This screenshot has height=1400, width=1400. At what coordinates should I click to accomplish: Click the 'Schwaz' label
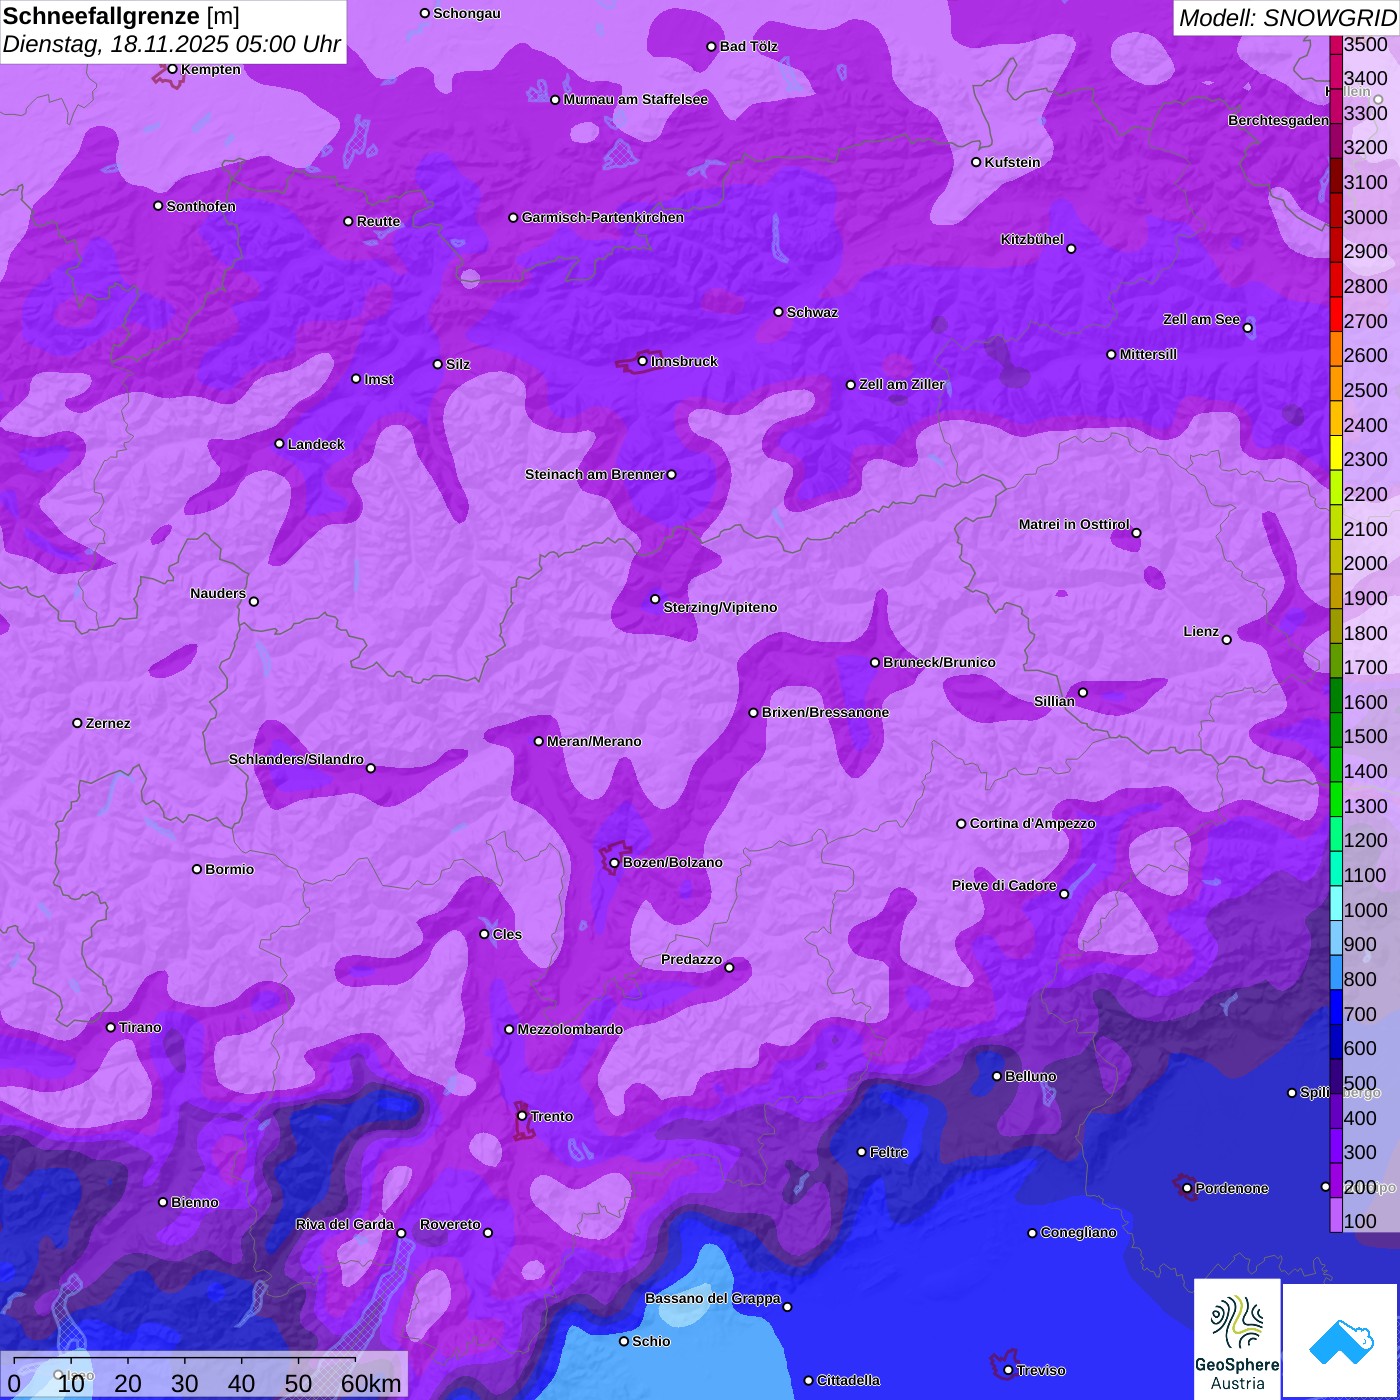(812, 312)
